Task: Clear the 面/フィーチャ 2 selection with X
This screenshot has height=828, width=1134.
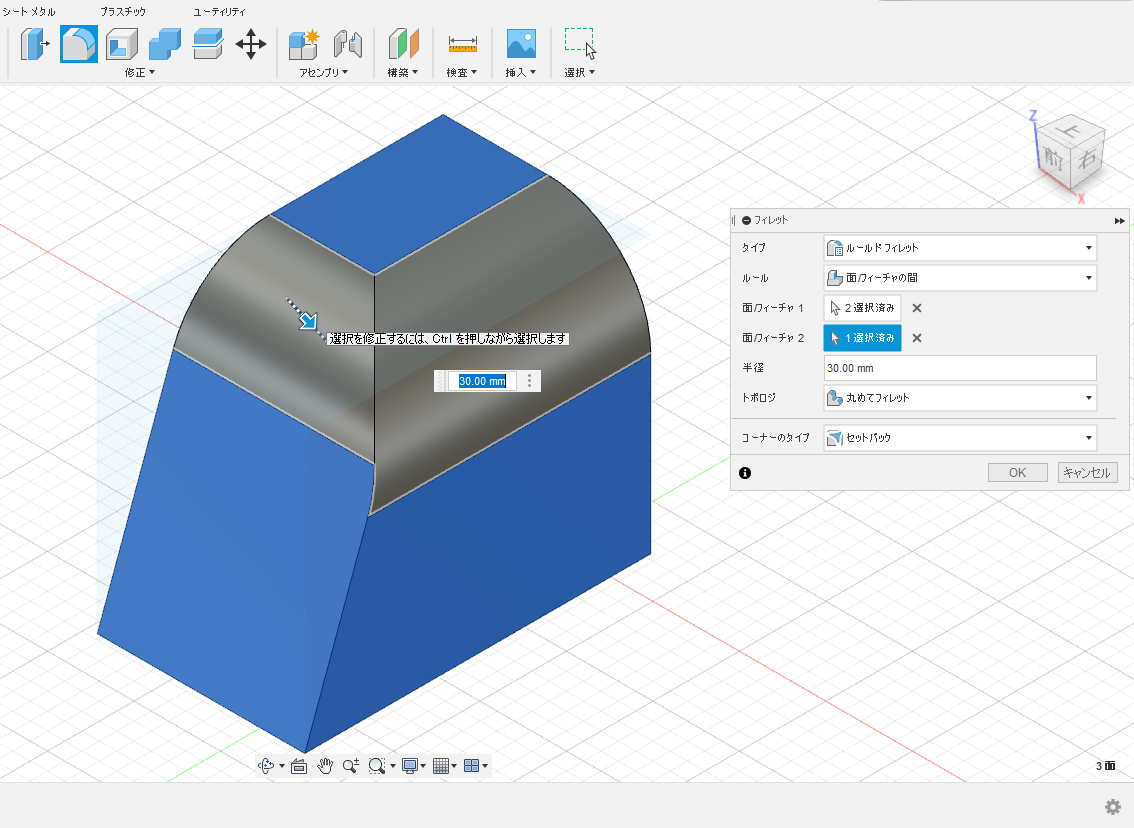Action: pyautogui.click(x=917, y=338)
